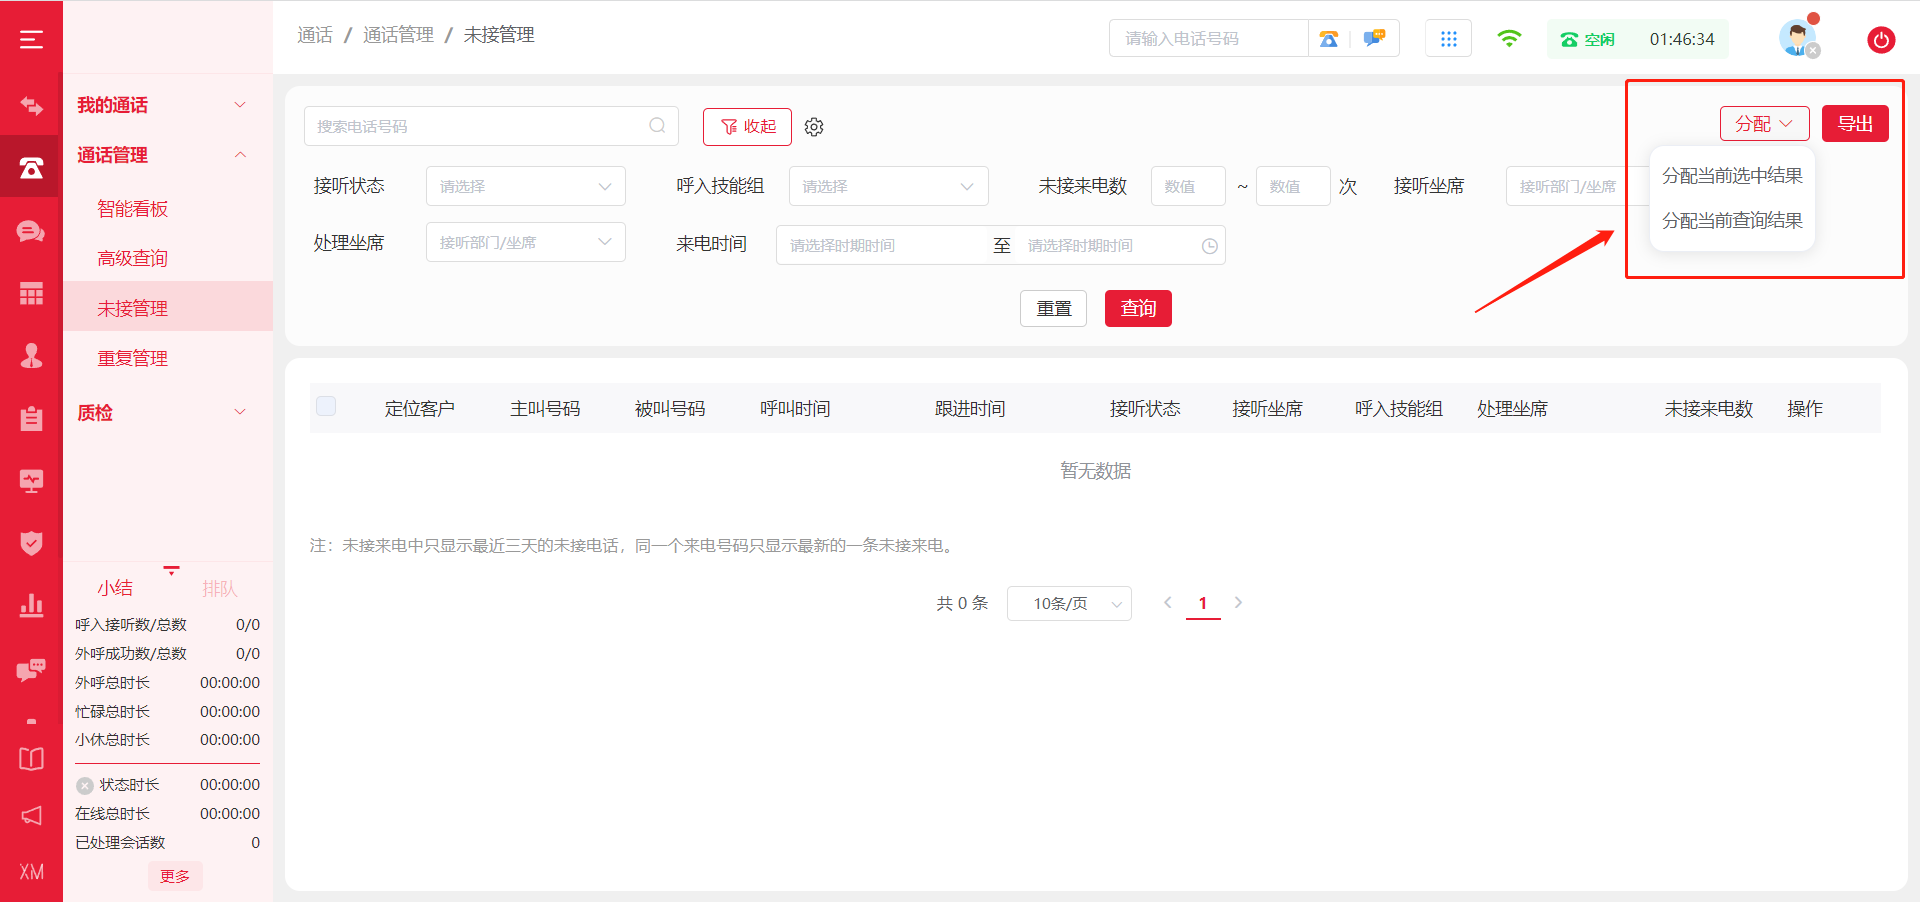This screenshot has width=1920, height=902.
Task: Click the 未接来电数 column header
Action: [1708, 408]
